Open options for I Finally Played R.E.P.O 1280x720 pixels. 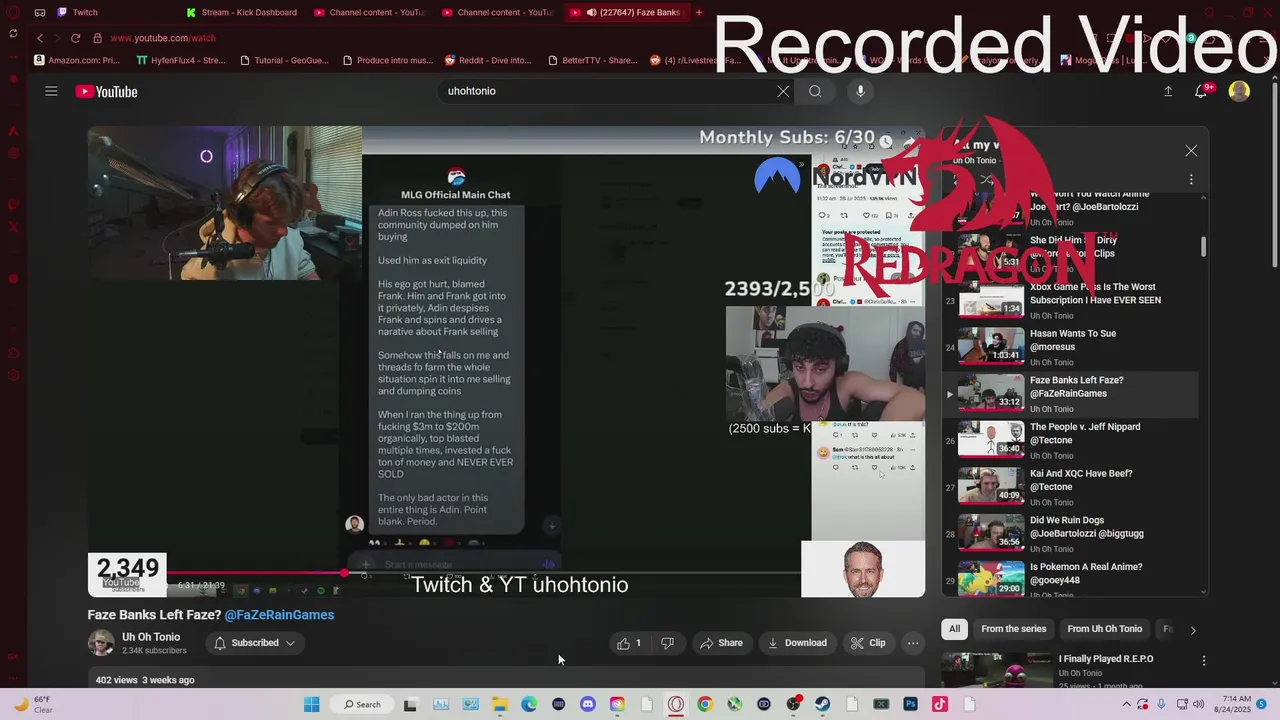click(x=1203, y=660)
